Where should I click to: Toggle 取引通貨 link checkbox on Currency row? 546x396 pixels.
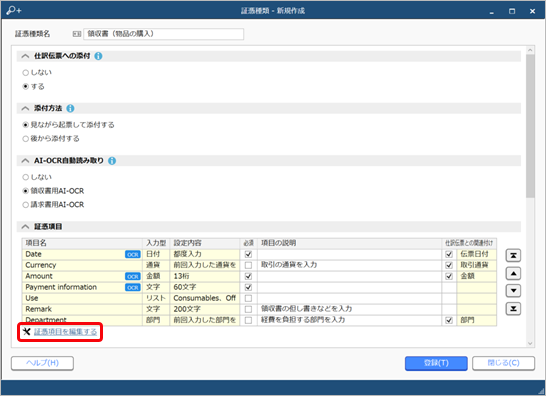[449, 265]
